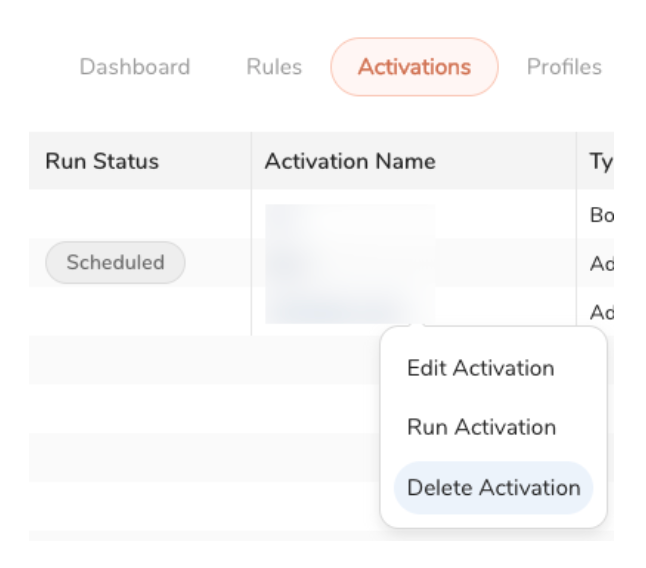The height and width of the screenshot is (568, 646).
Task: Switch to the Rules tab
Action: pos(273,67)
